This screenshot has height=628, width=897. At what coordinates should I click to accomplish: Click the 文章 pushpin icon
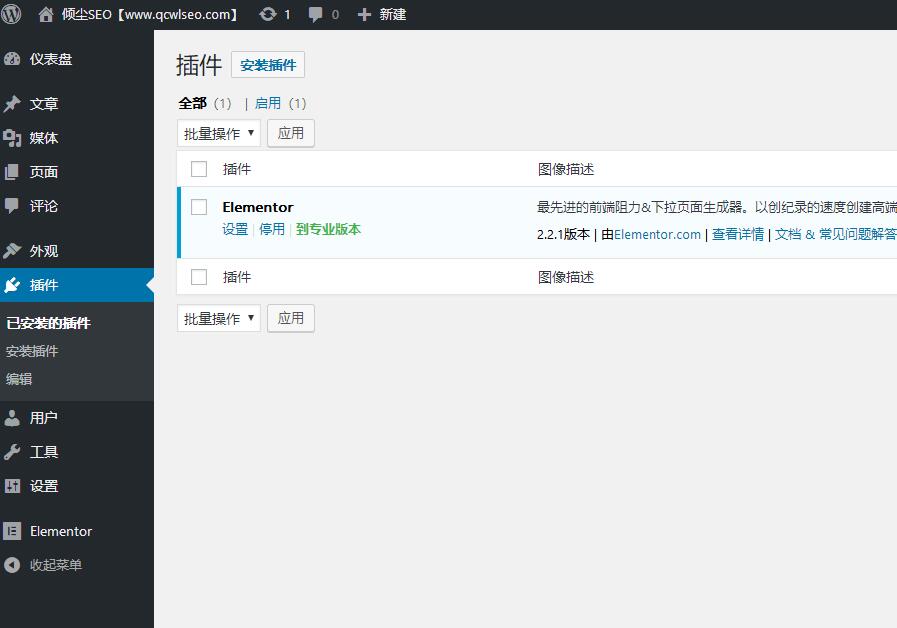[x=12, y=104]
